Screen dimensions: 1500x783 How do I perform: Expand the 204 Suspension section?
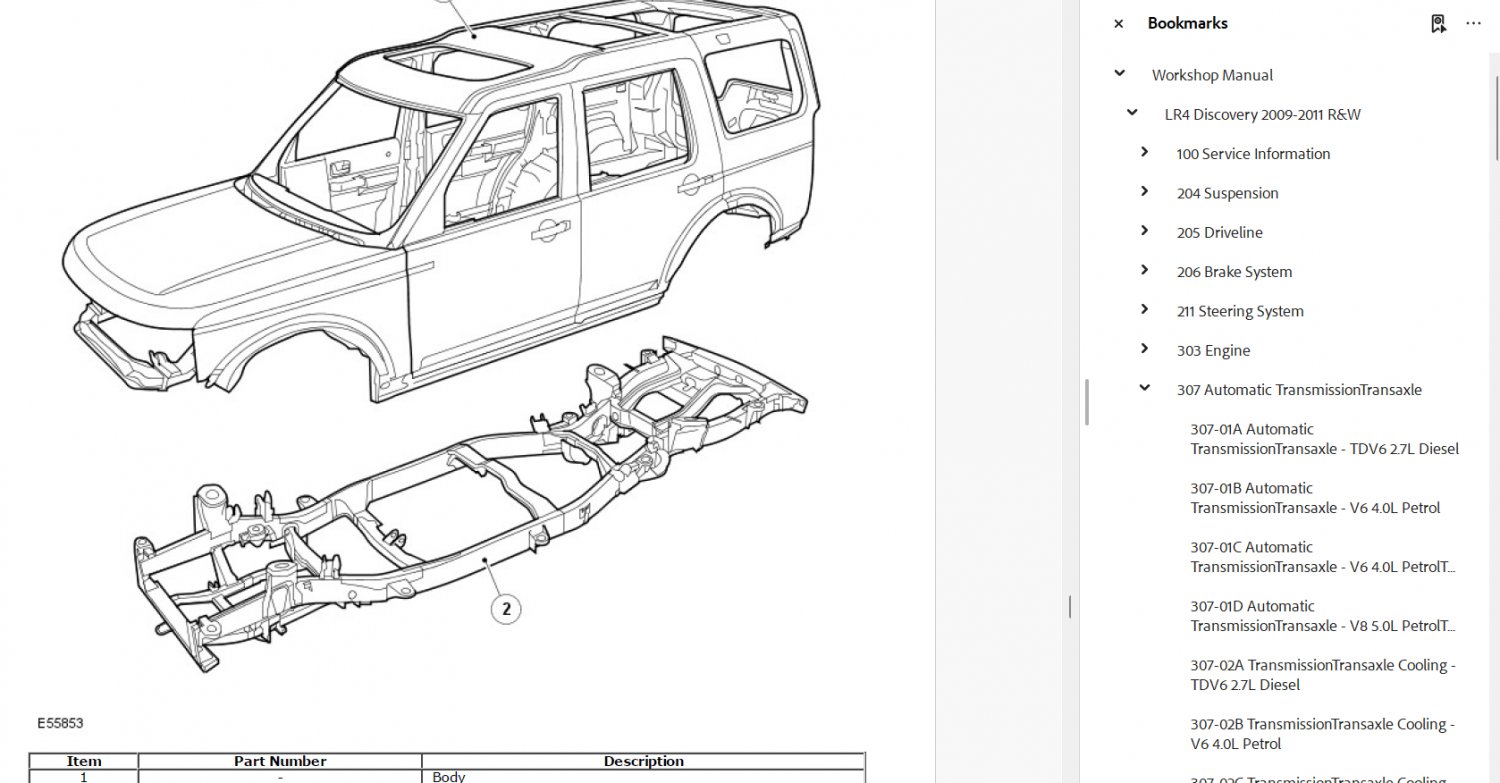click(x=1145, y=192)
